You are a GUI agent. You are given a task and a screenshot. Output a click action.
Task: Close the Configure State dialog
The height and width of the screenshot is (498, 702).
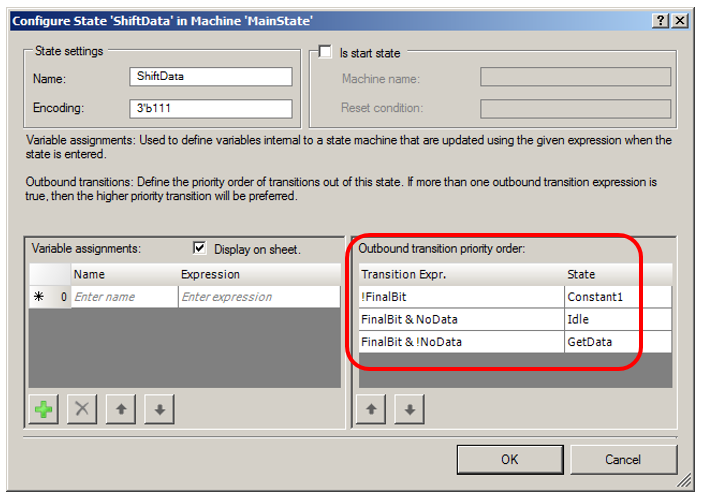click(680, 21)
